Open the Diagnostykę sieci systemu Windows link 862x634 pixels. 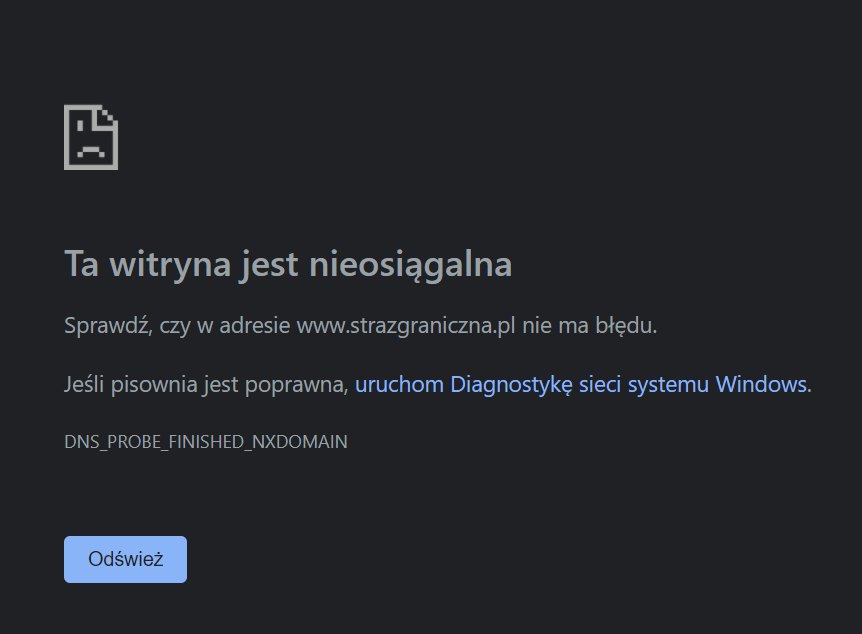click(582, 384)
